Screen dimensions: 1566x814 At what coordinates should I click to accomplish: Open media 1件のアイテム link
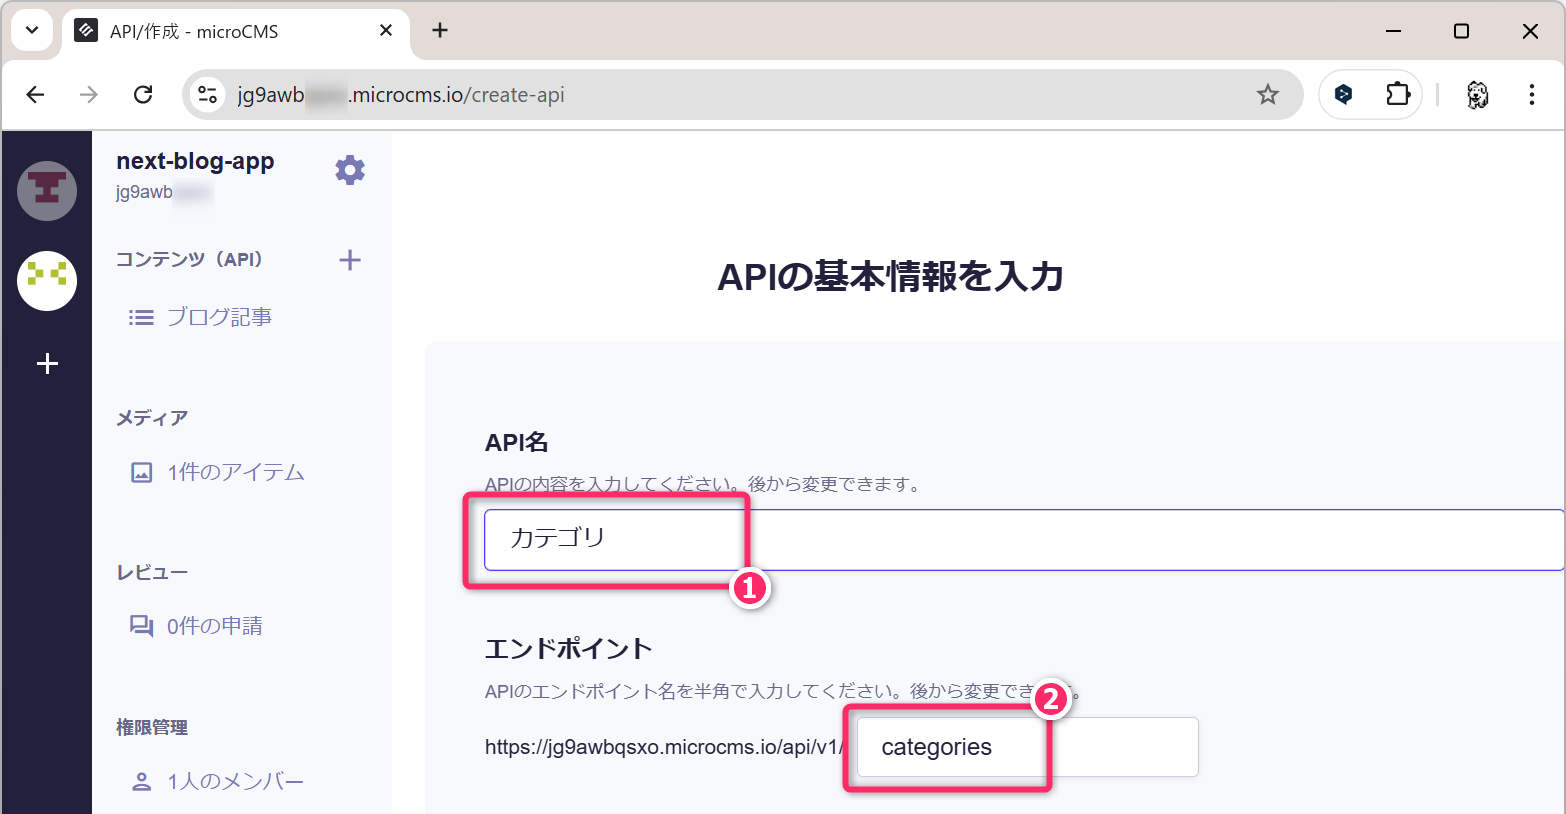click(x=234, y=472)
